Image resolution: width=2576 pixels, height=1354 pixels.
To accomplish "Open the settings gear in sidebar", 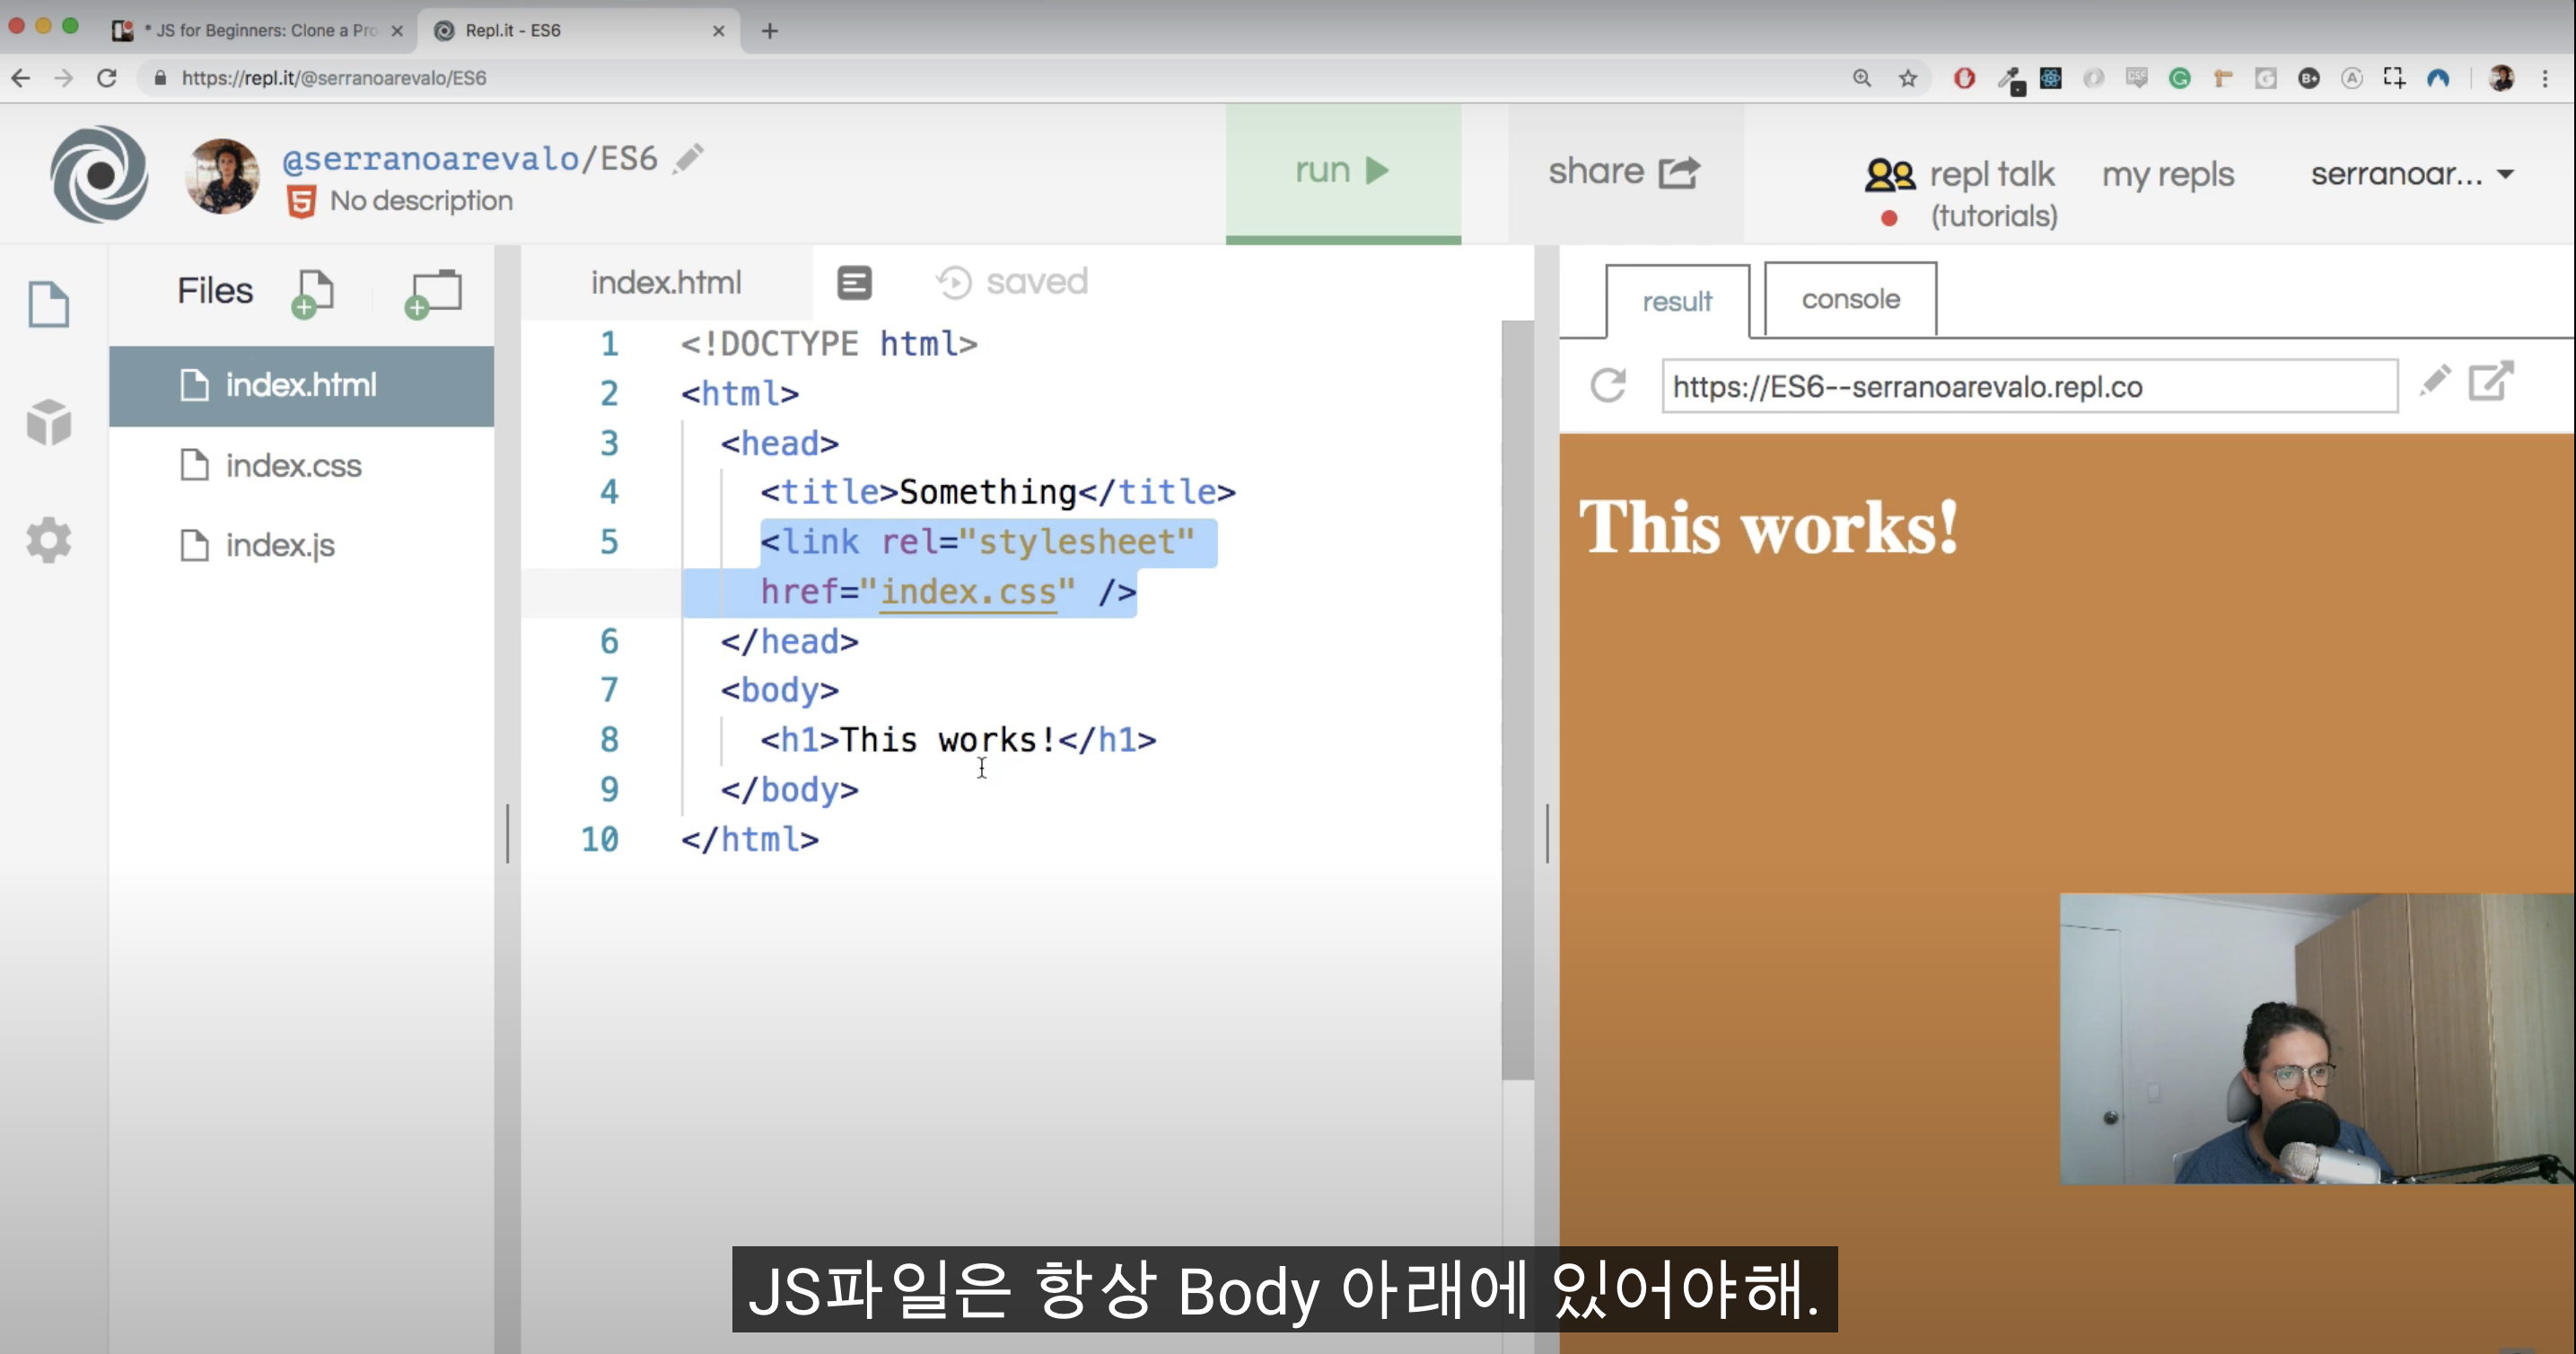I will click(48, 541).
